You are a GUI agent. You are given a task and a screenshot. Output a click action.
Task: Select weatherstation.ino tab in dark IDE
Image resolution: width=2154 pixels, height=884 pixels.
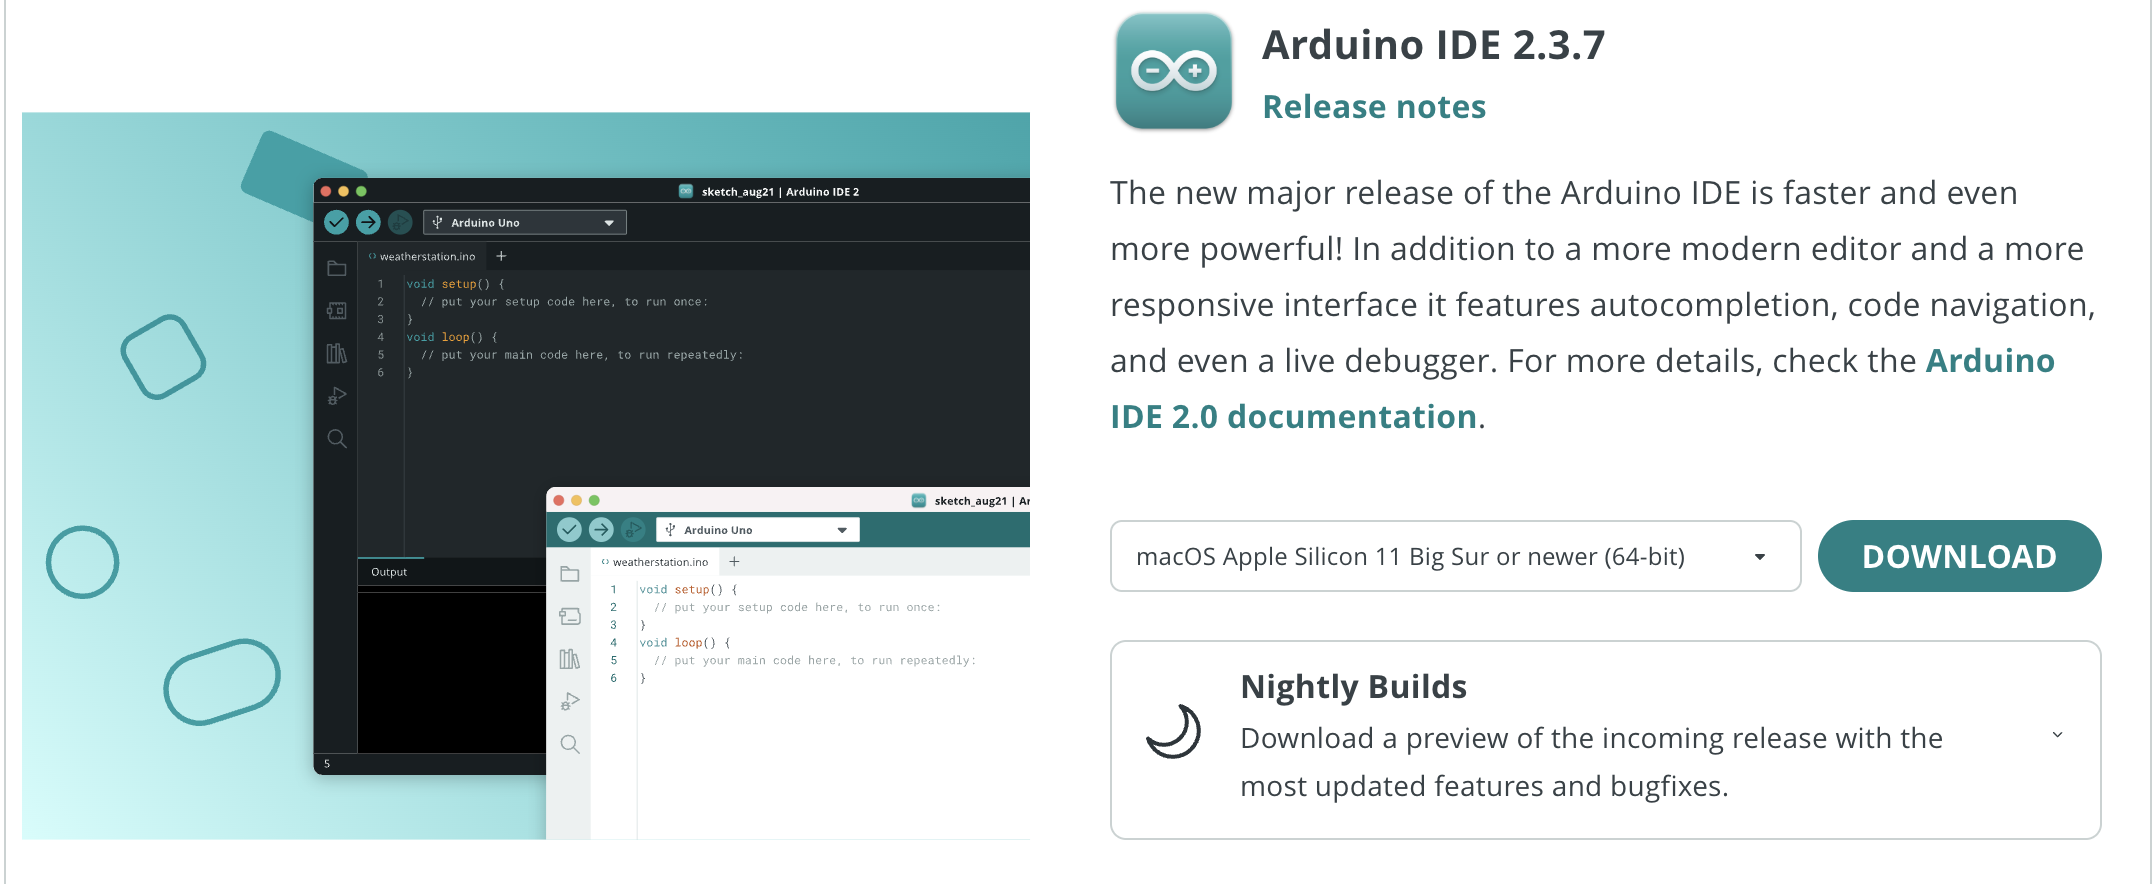(422, 257)
